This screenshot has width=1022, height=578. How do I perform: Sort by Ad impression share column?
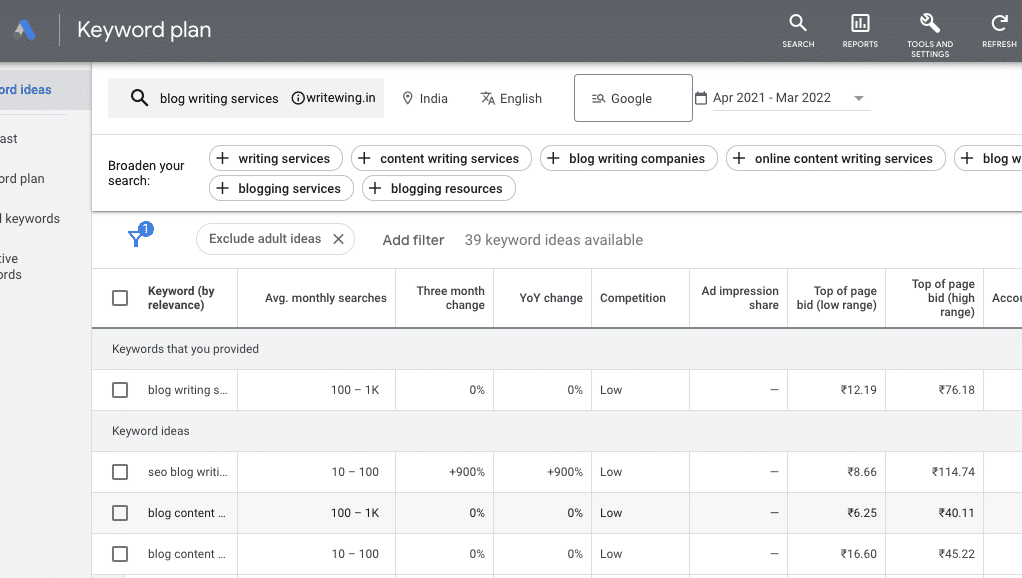pyautogui.click(x=740, y=298)
